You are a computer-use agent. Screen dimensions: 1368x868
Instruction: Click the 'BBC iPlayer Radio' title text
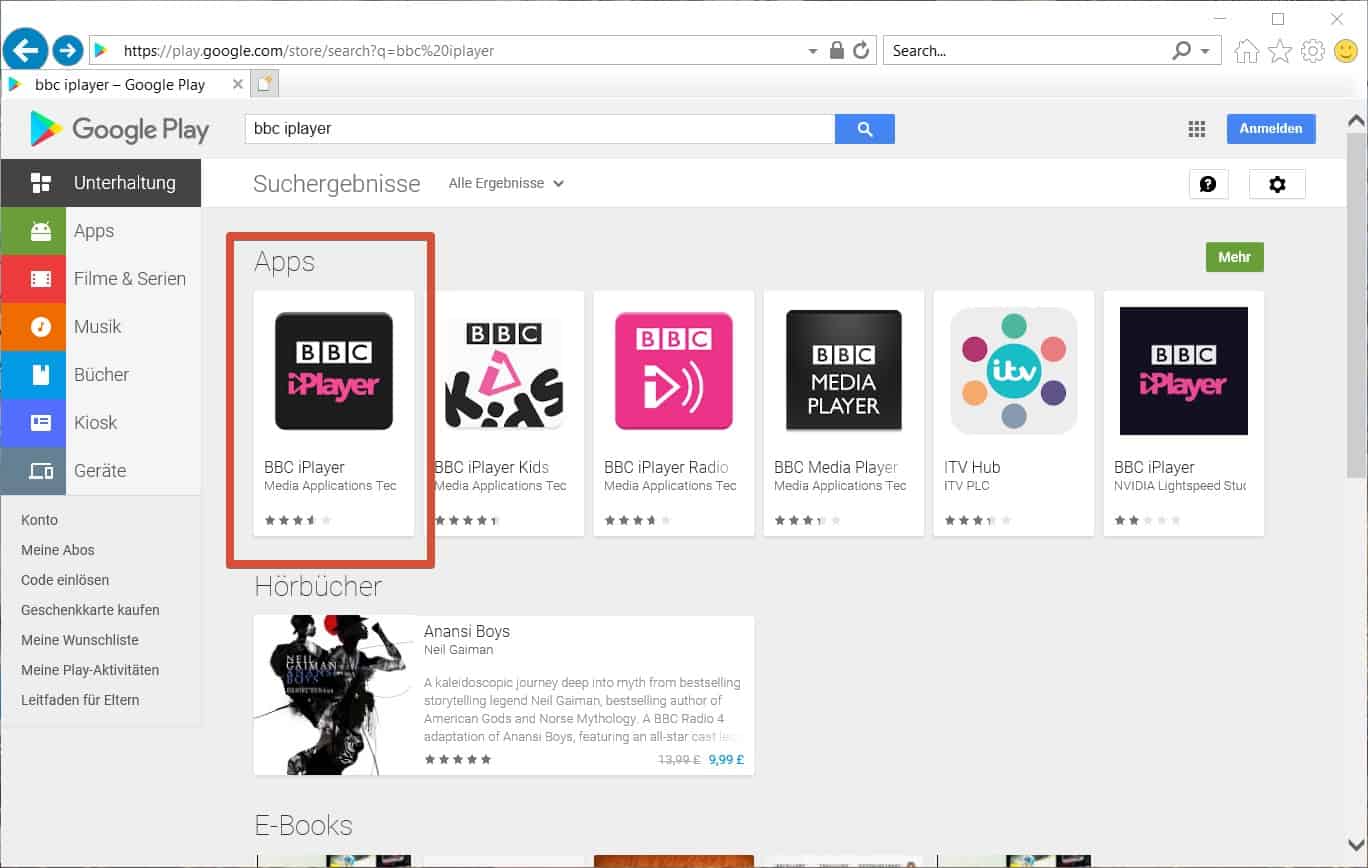click(666, 467)
